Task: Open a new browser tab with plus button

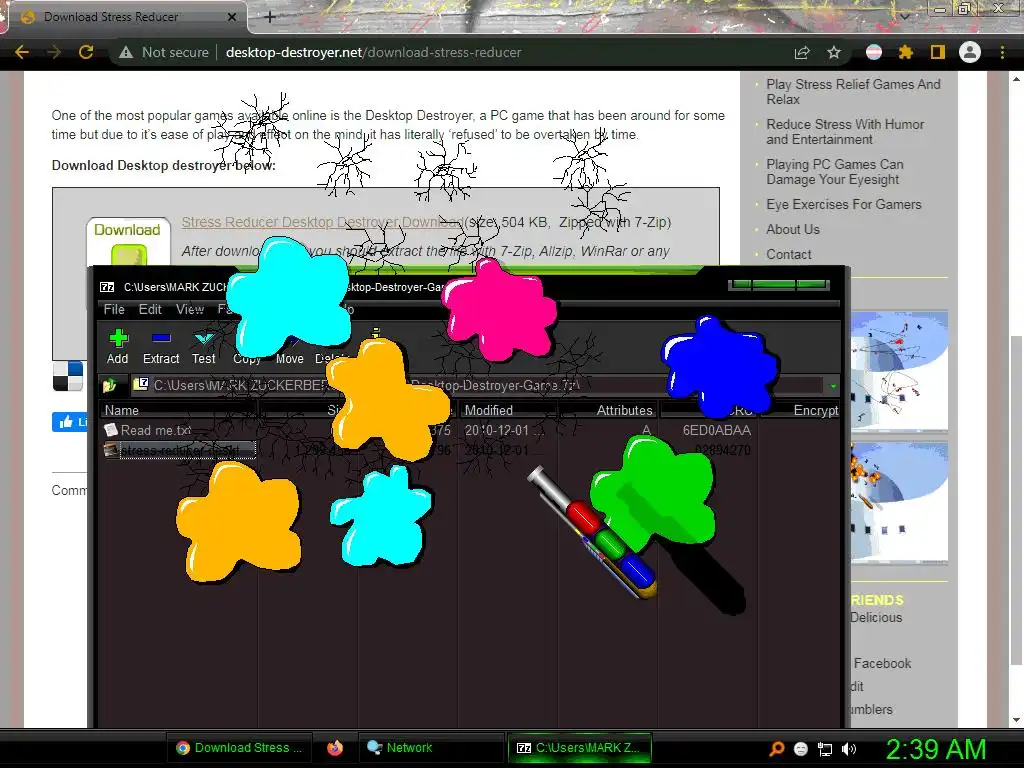Action: click(270, 17)
